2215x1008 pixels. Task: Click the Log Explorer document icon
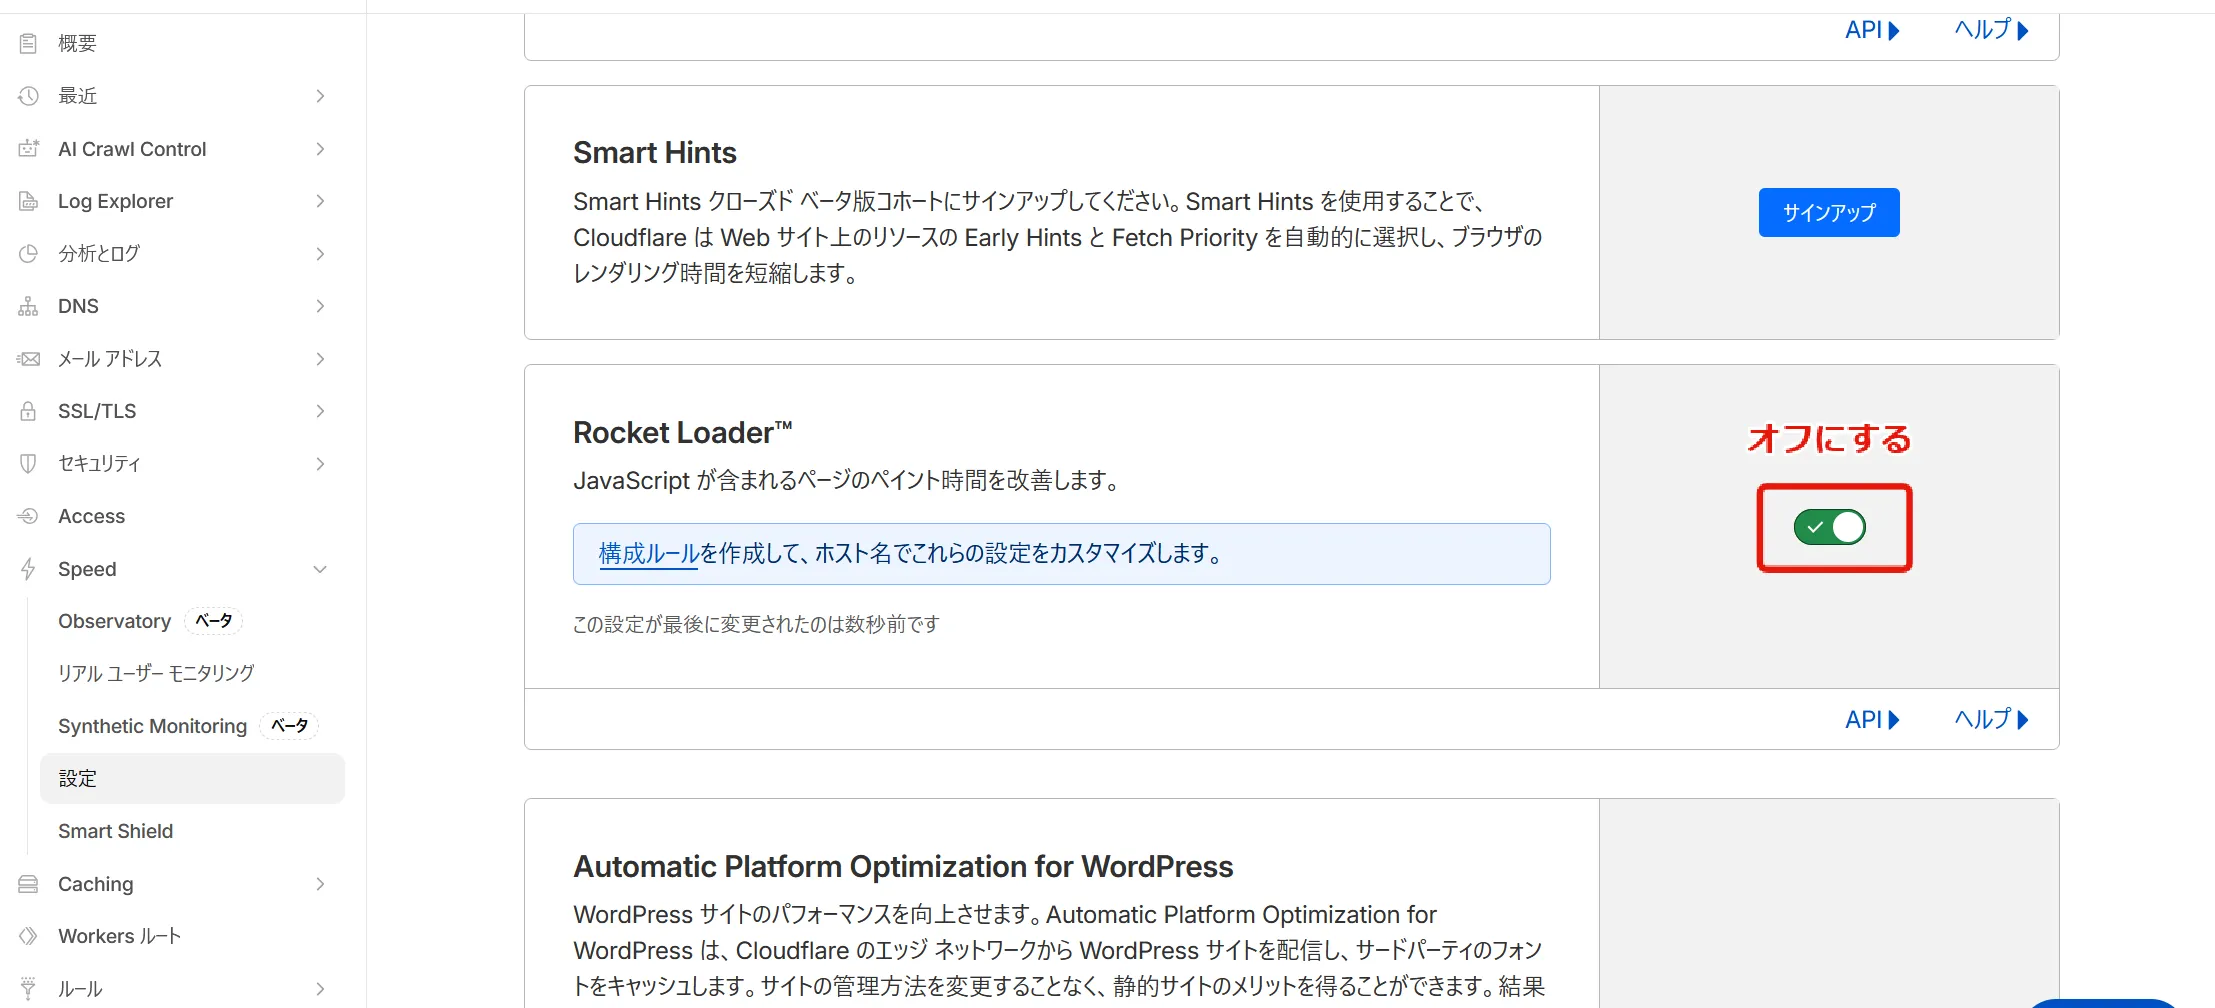point(28,201)
